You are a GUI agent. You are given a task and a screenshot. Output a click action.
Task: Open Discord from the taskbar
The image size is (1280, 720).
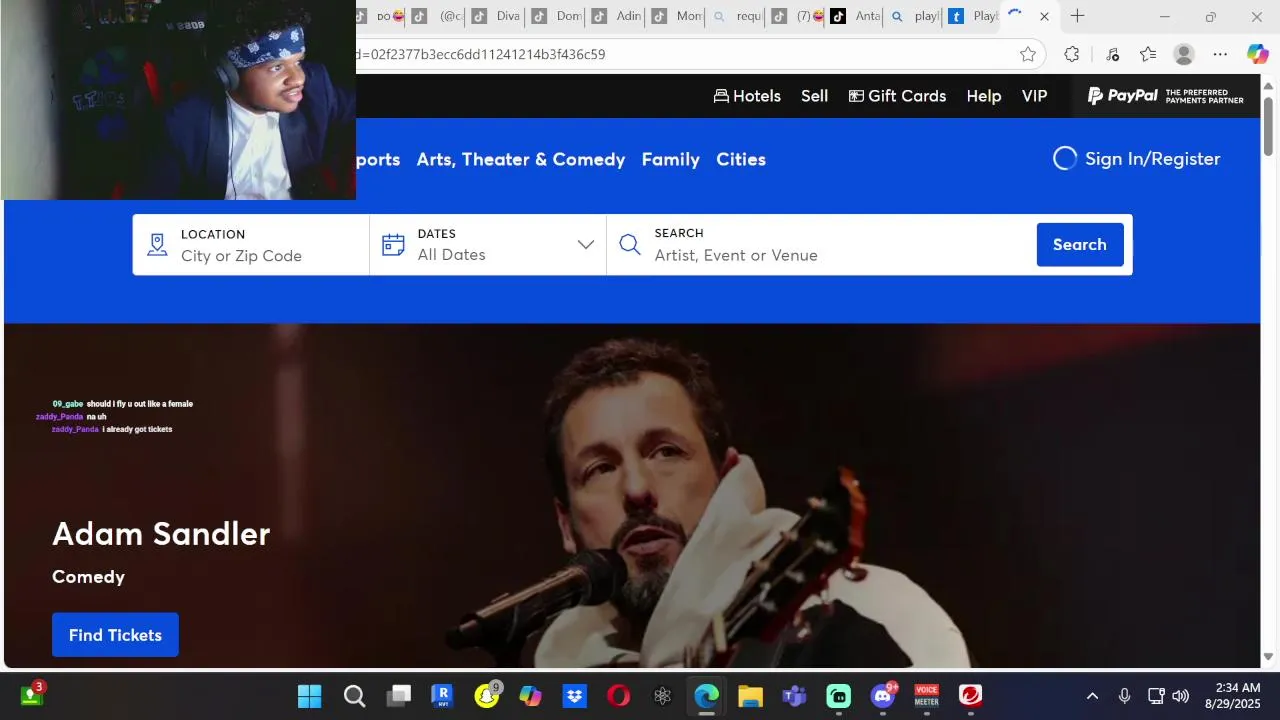[x=883, y=695]
